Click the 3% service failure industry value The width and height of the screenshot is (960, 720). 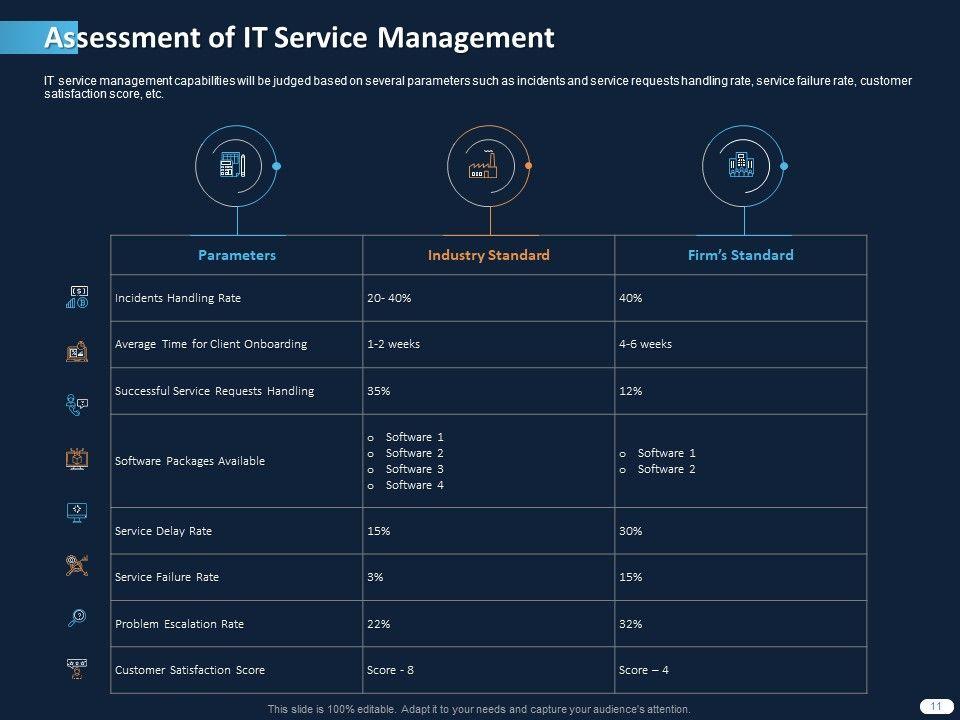[x=489, y=577]
